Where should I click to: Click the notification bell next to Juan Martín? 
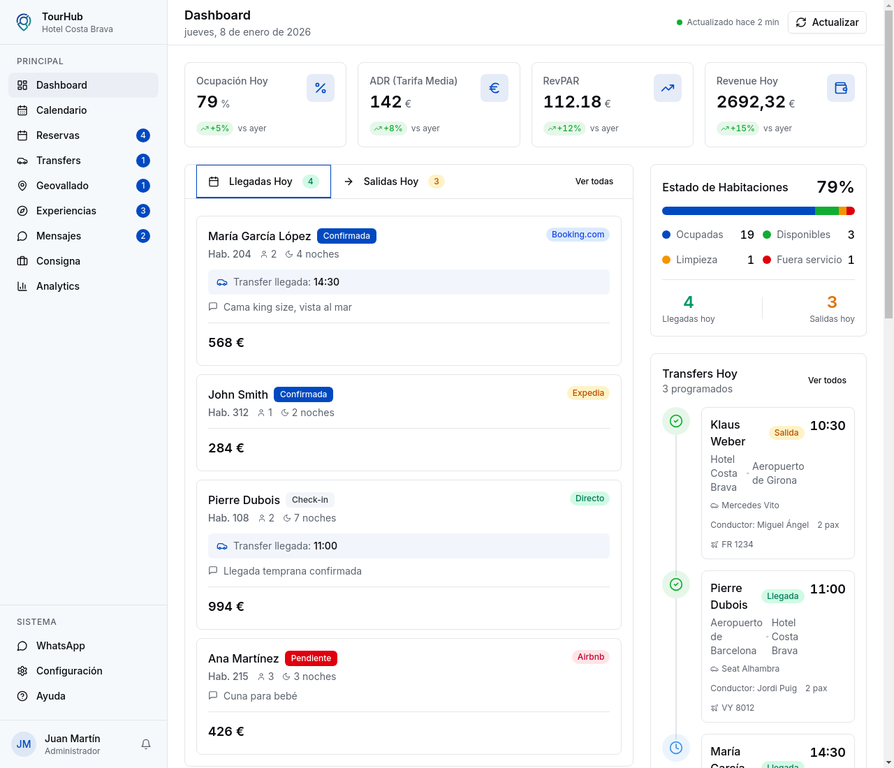coord(146,744)
